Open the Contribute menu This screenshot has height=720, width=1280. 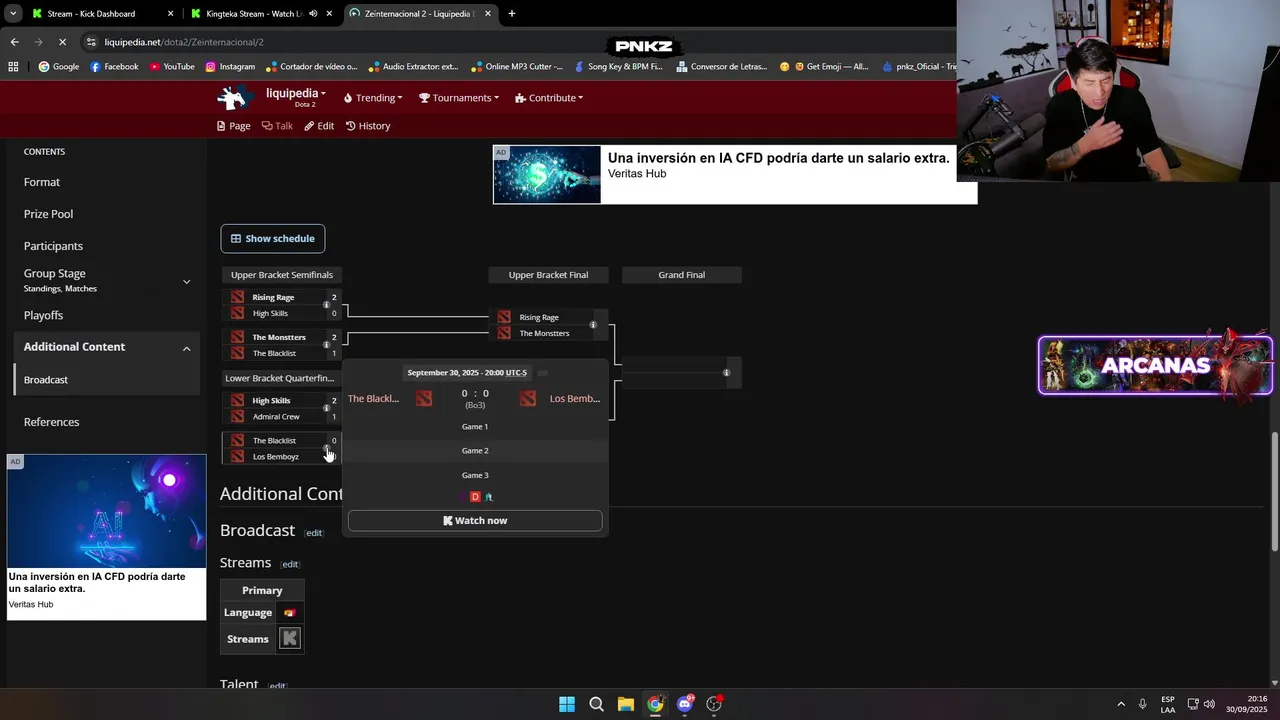pos(549,98)
